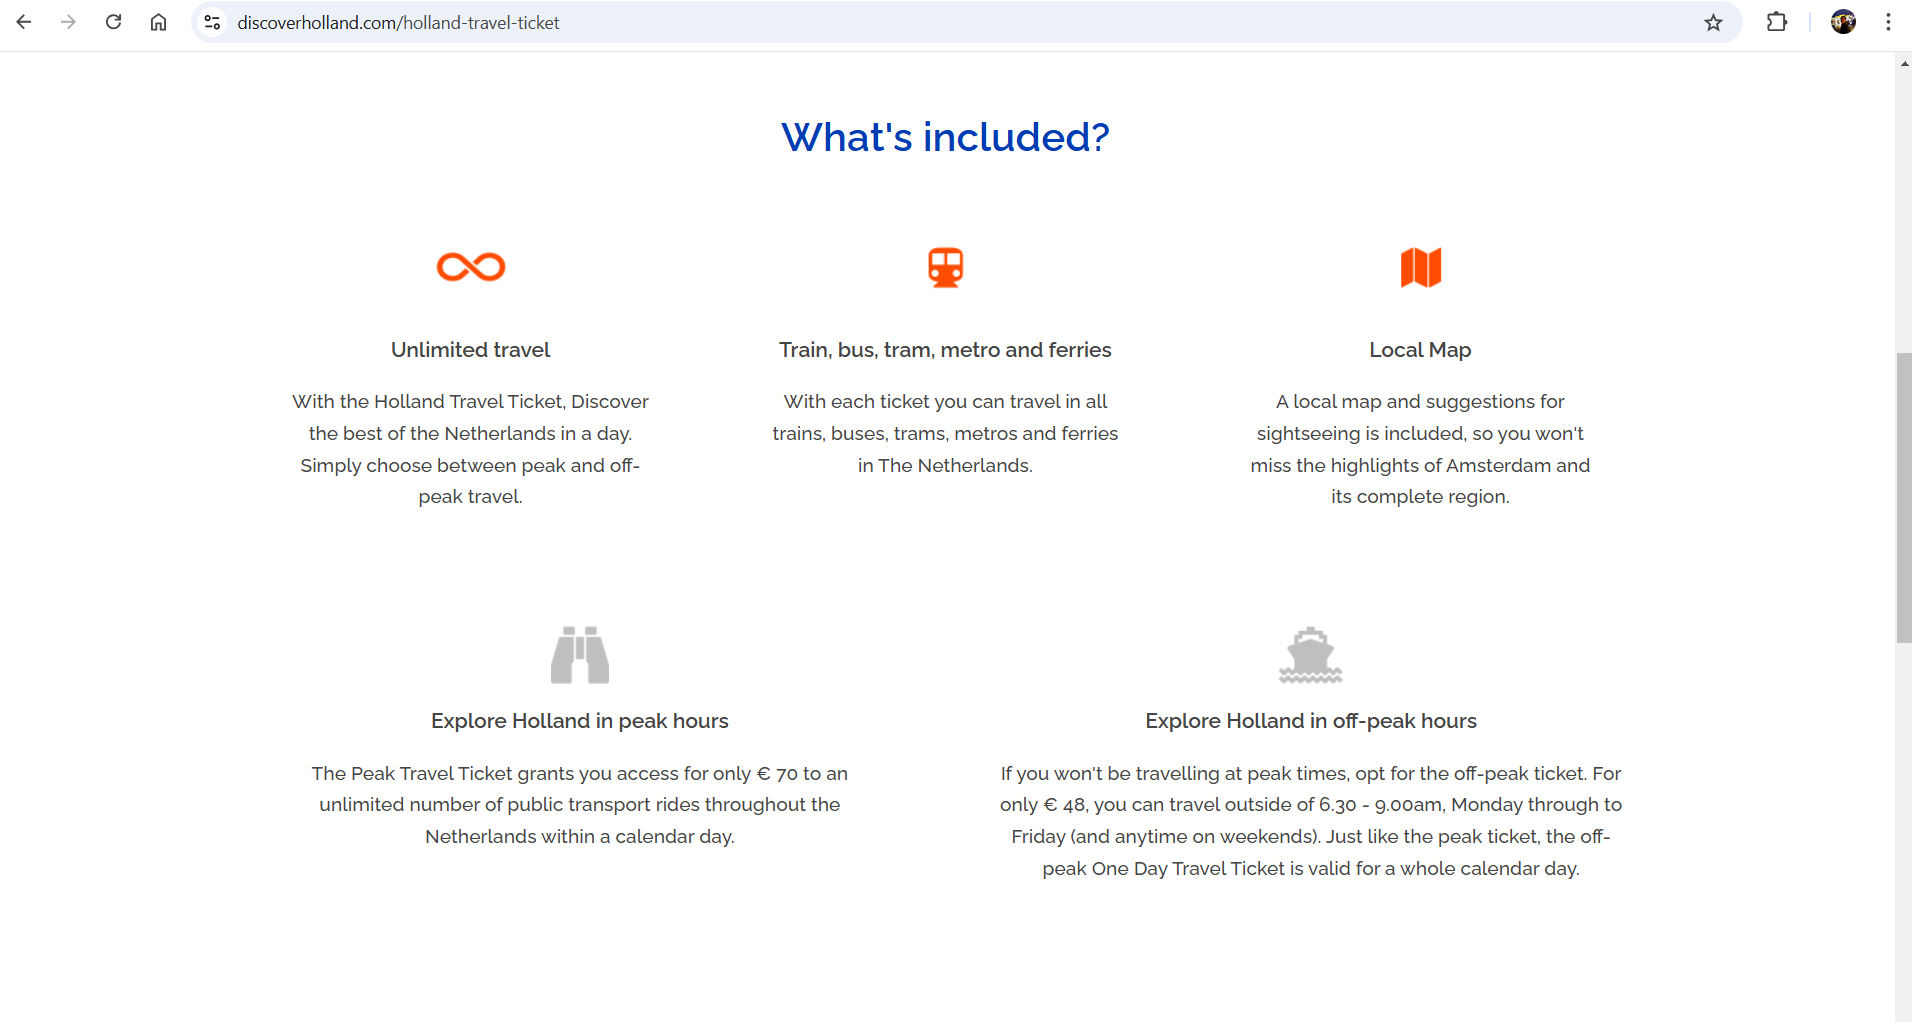Open the browser Extensions puzzle icon

tap(1776, 22)
